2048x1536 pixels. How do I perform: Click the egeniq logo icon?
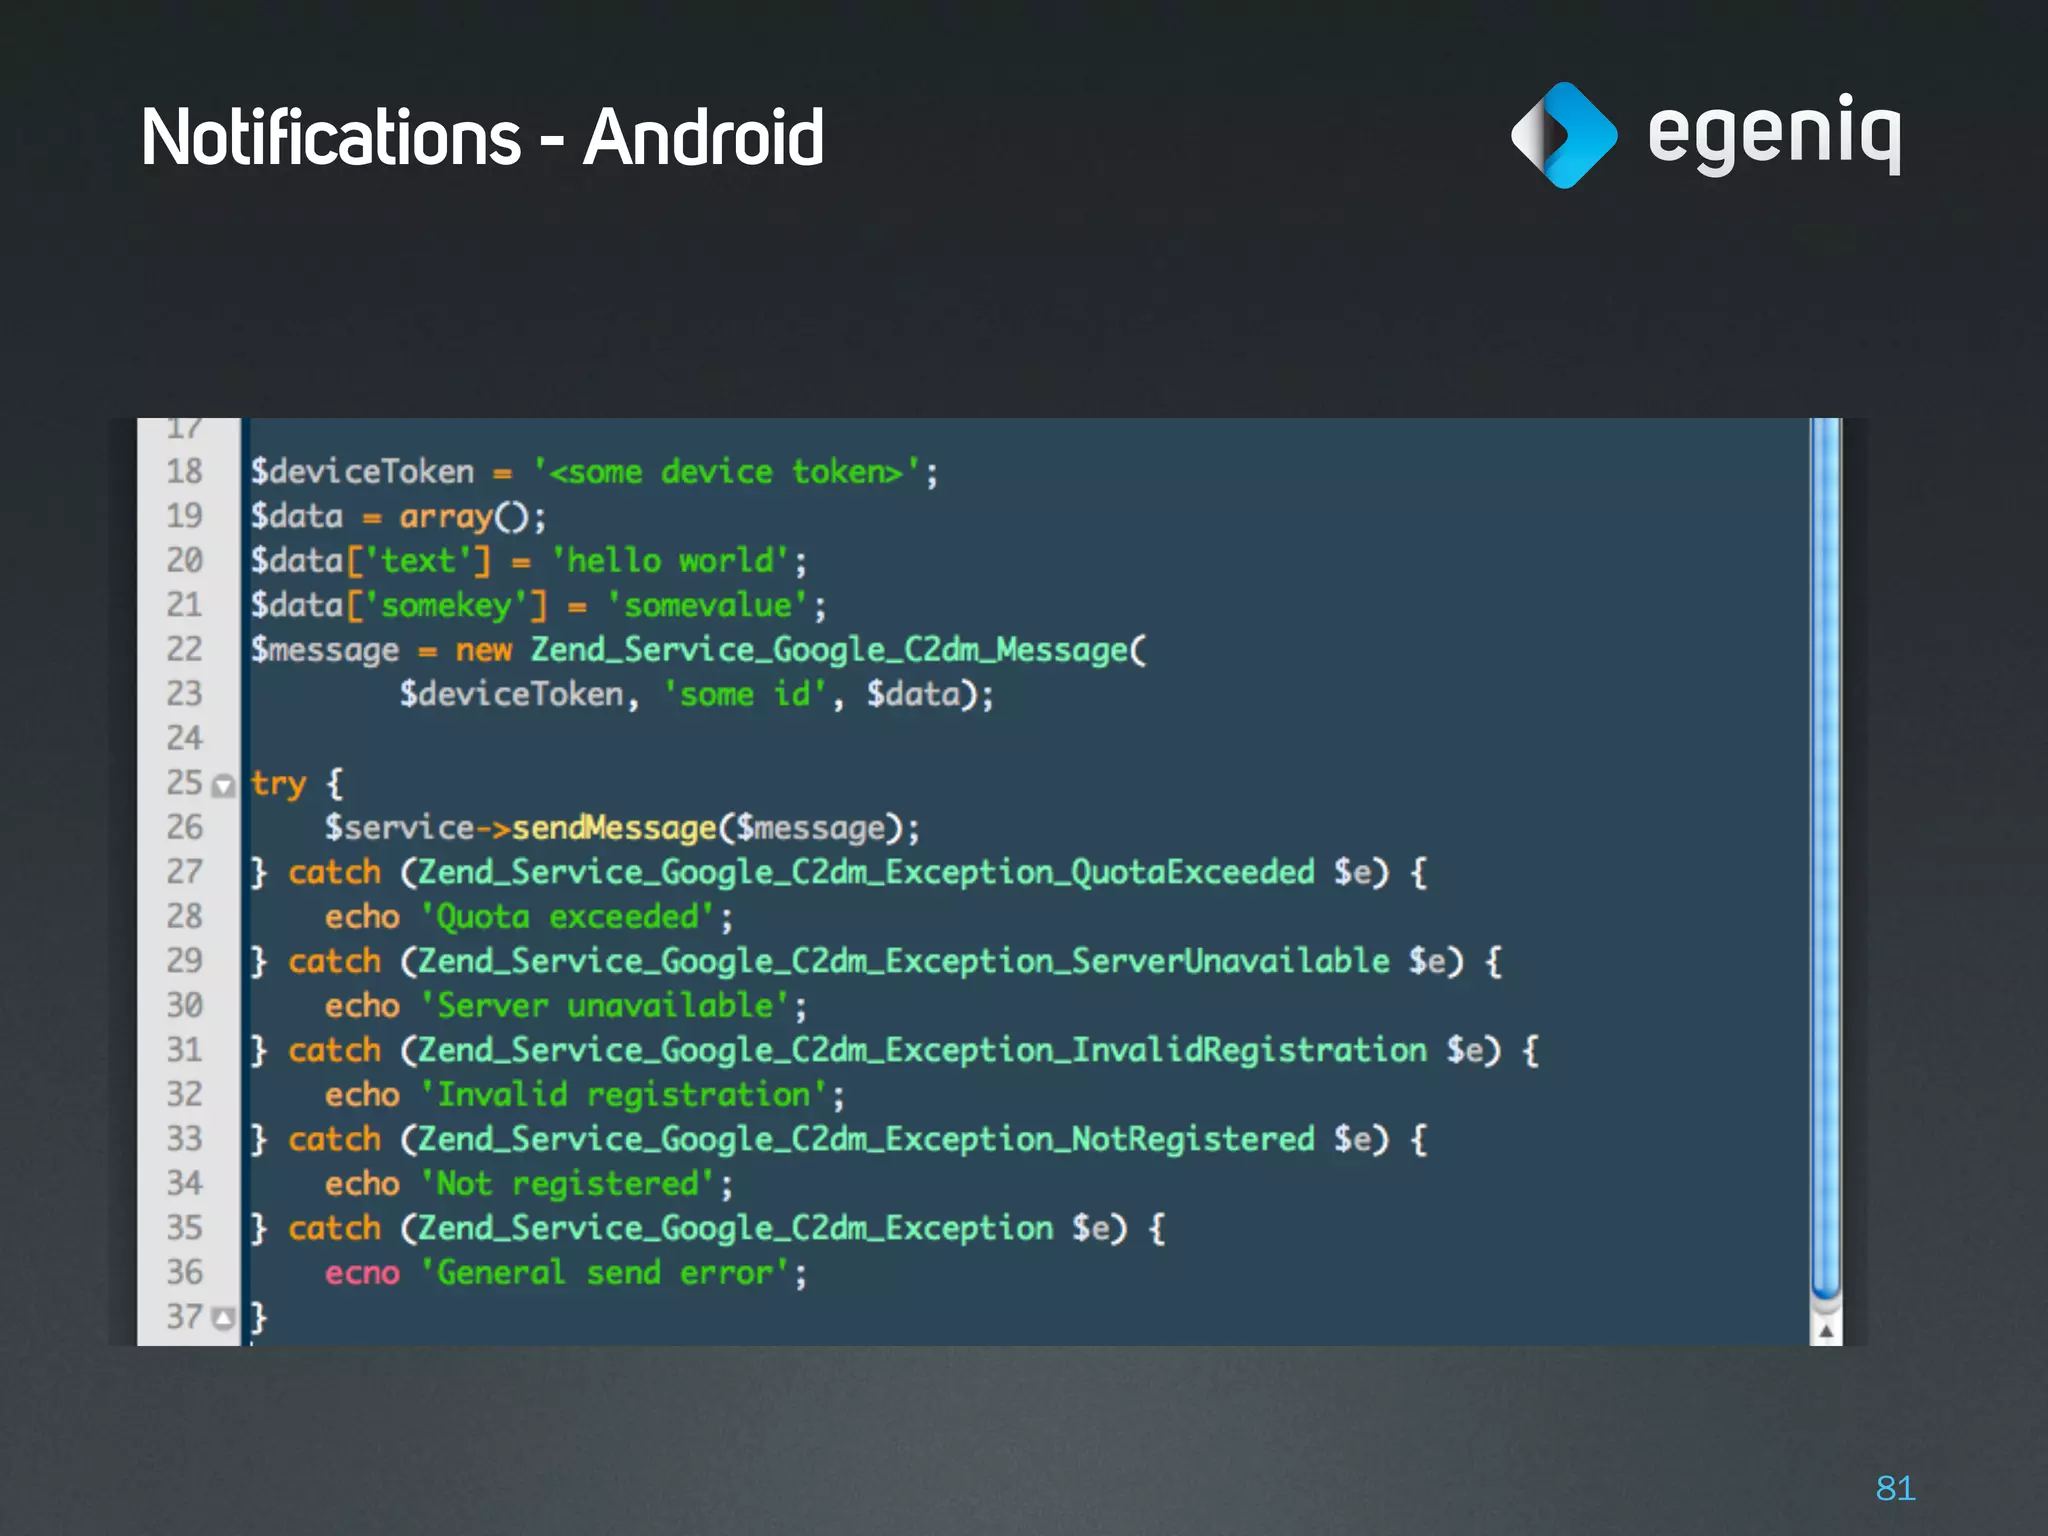[1564, 135]
